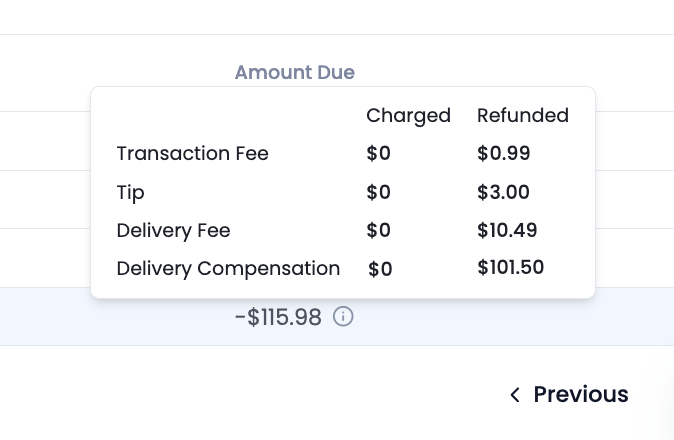The width and height of the screenshot is (674, 440).
Task: Click the $0 charged Delivery Compensation value
Action: [380, 269]
